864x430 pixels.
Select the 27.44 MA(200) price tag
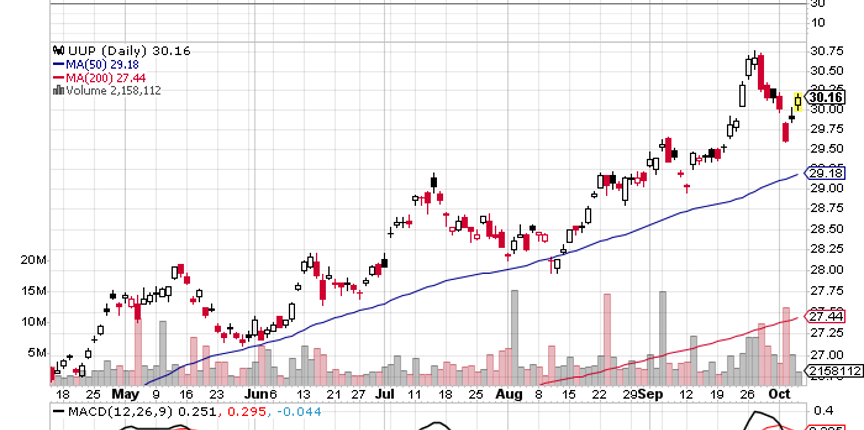point(825,316)
